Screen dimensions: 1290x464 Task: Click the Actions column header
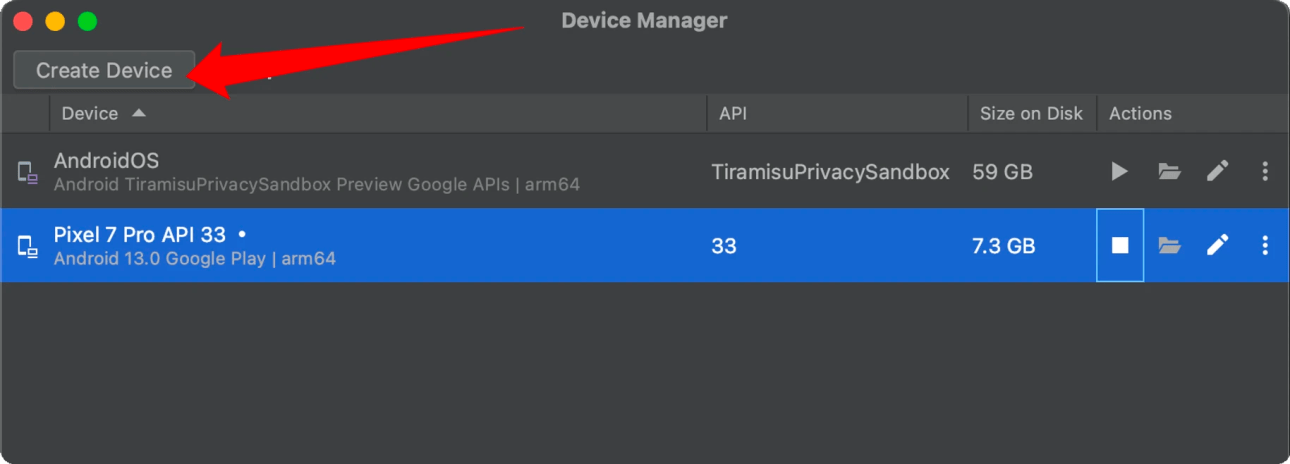point(1140,114)
